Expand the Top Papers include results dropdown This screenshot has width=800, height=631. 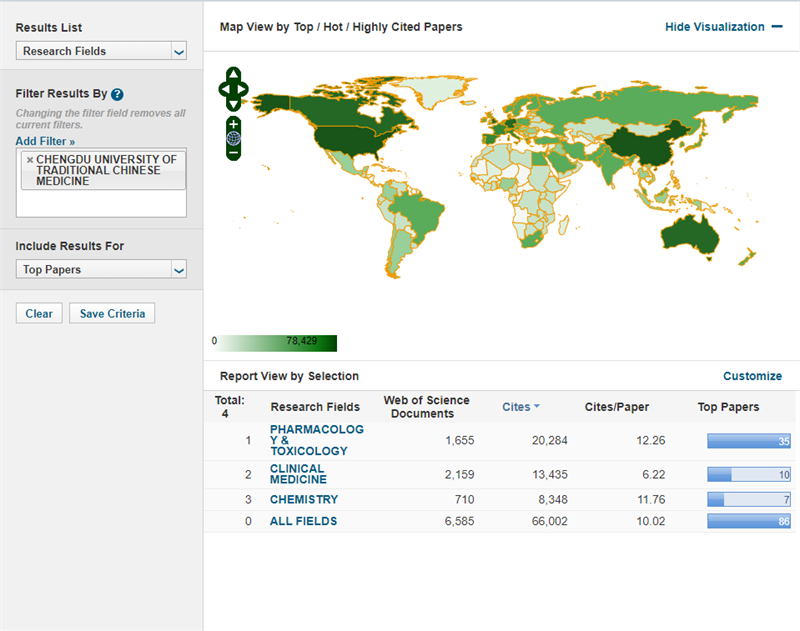pyautogui.click(x=102, y=269)
